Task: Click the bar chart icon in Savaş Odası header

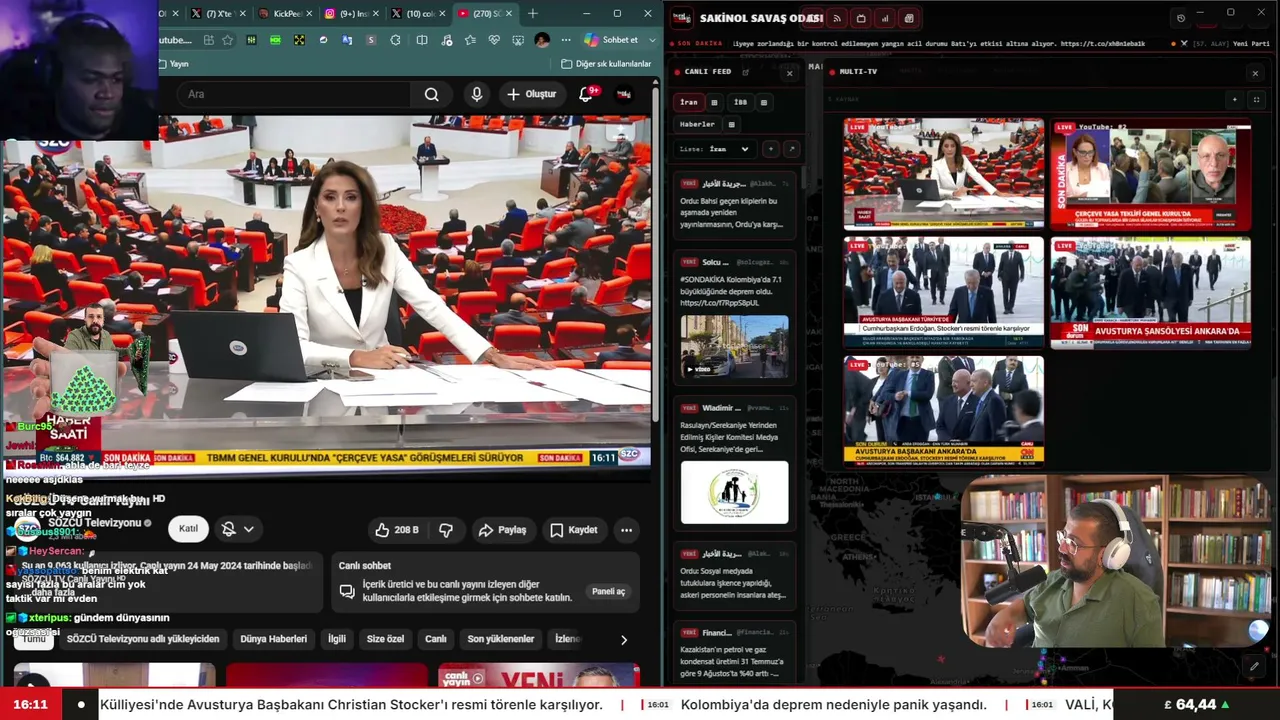Action: pos(885,18)
